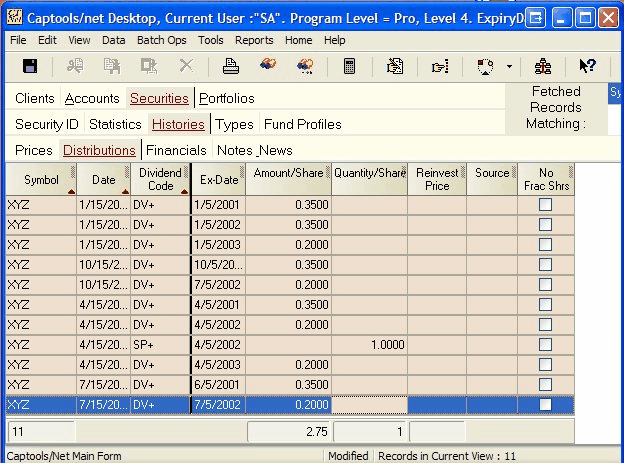The height and width of the screenshot is (463, 624).
Task: Click the What's This help icon
Action: (588, 66)
